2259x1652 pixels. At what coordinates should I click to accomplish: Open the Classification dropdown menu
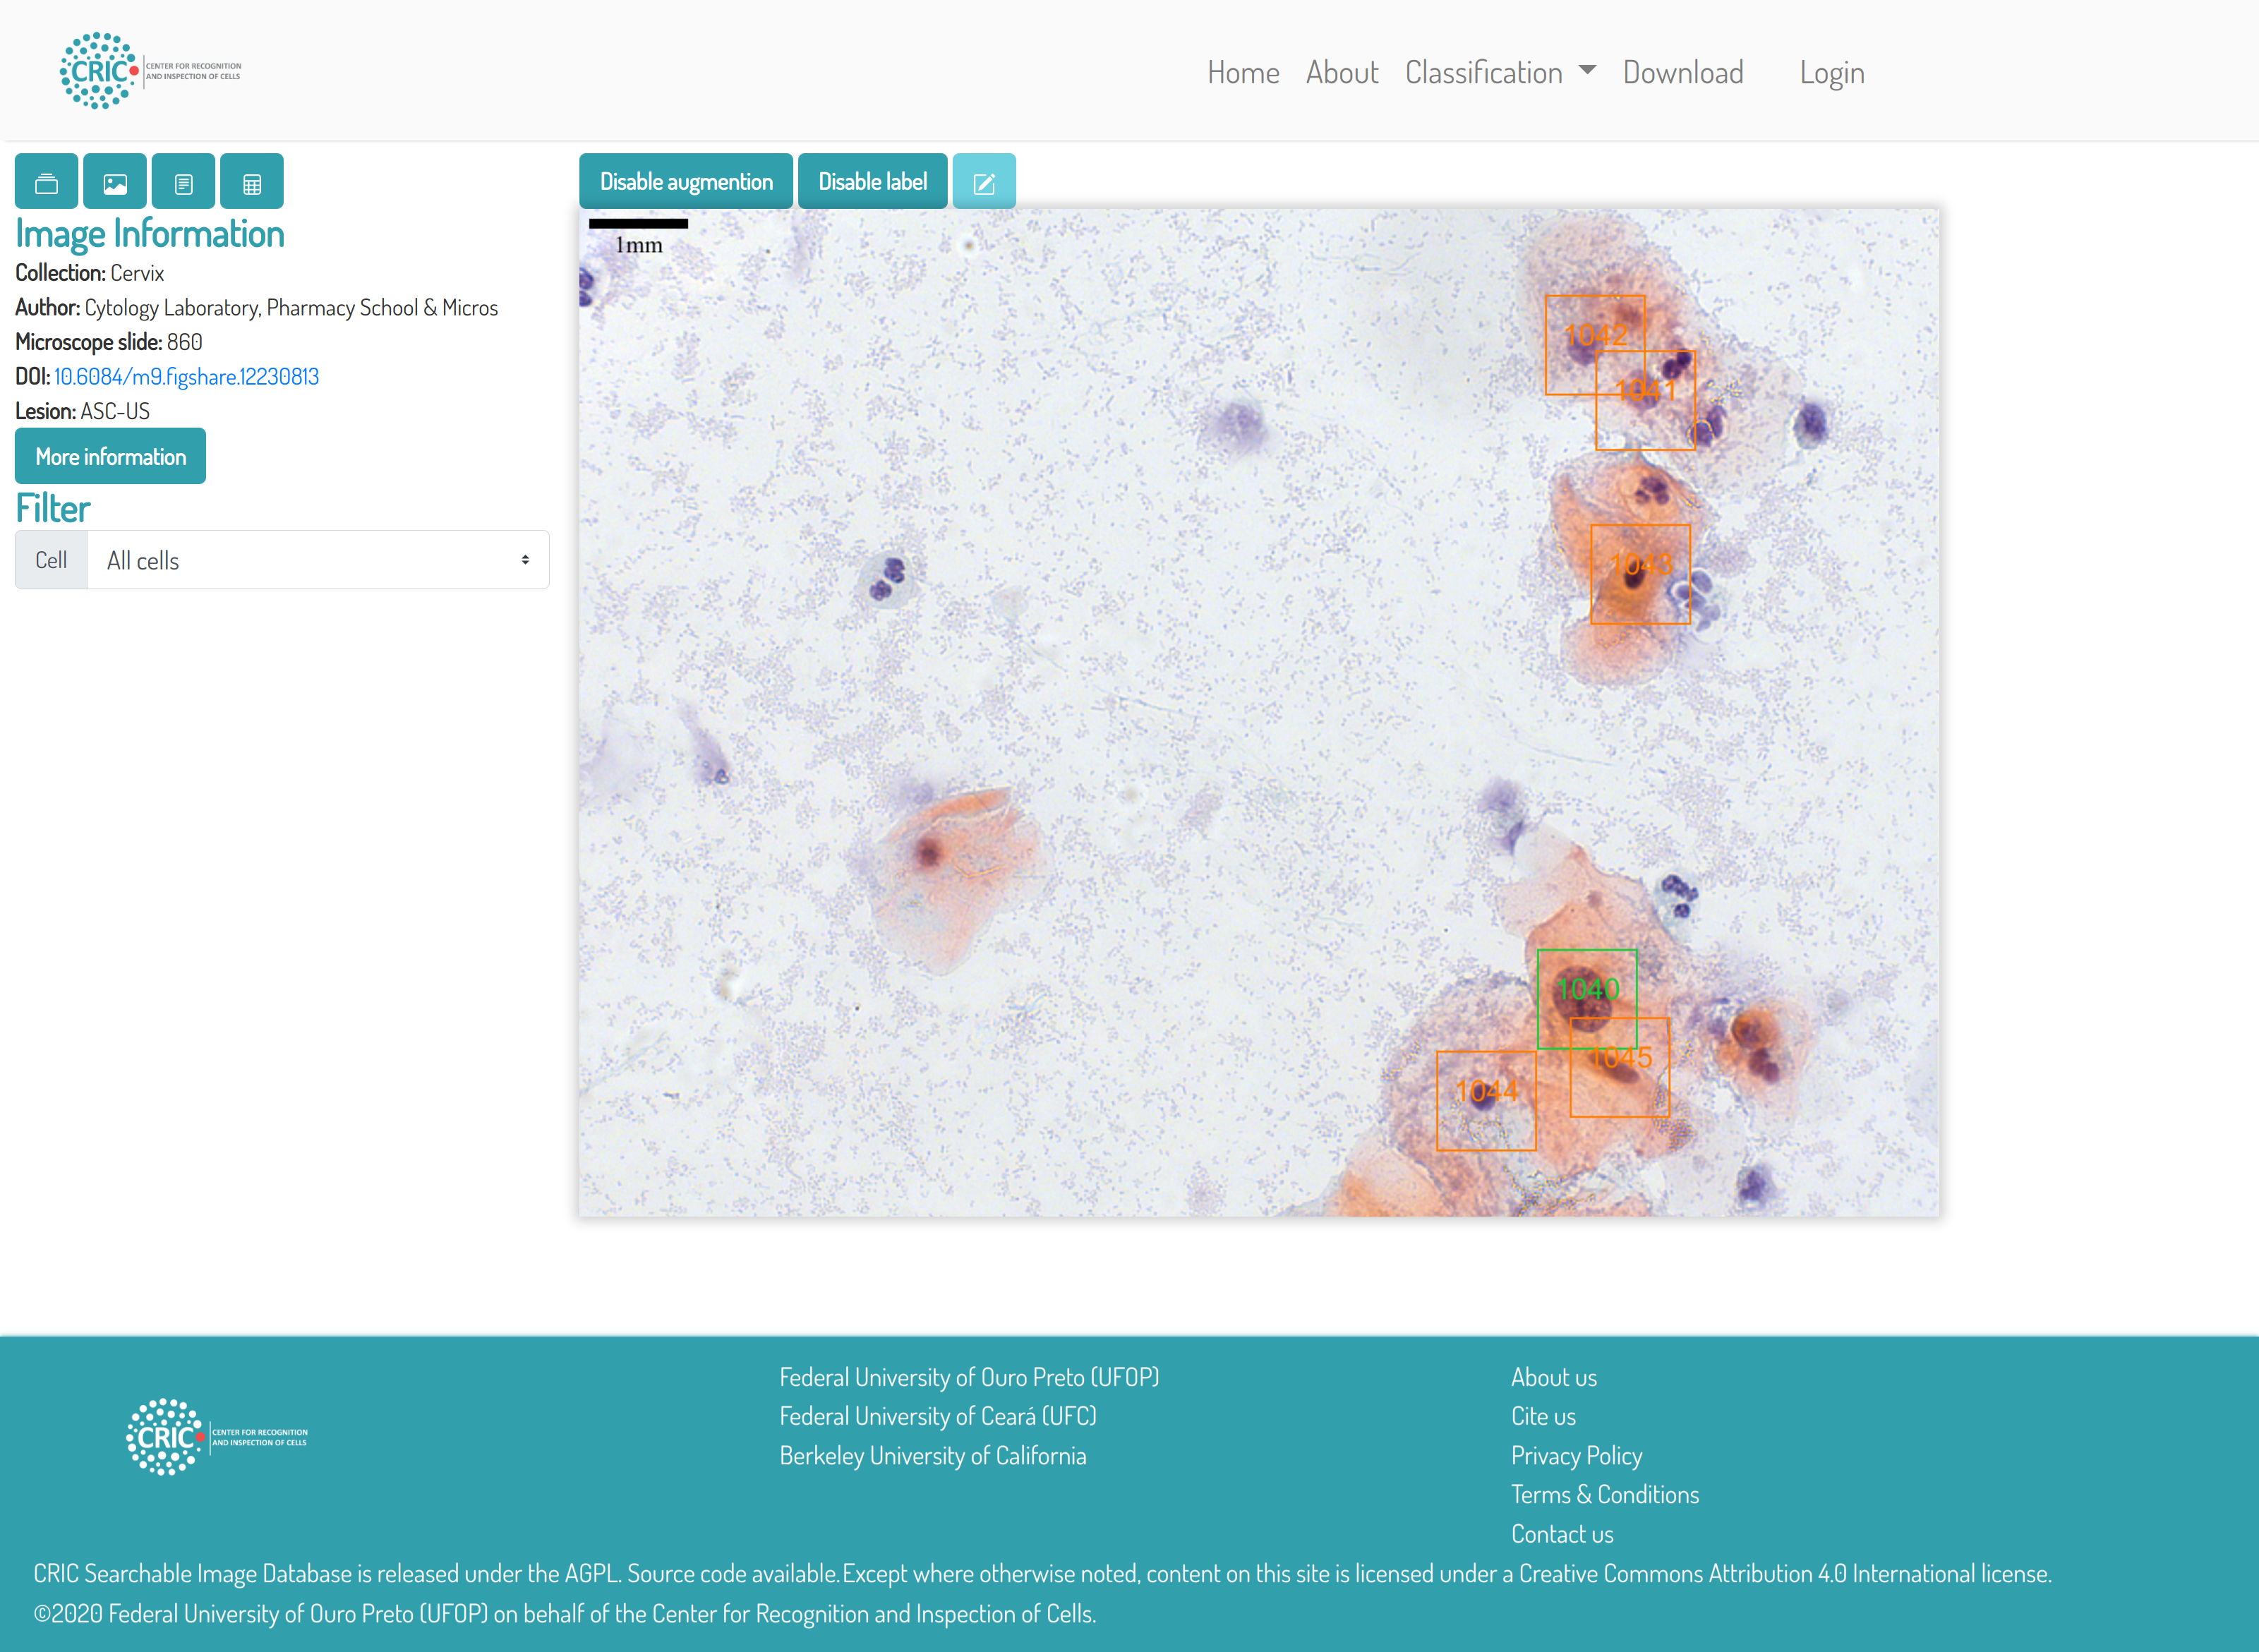point(1500,72)
